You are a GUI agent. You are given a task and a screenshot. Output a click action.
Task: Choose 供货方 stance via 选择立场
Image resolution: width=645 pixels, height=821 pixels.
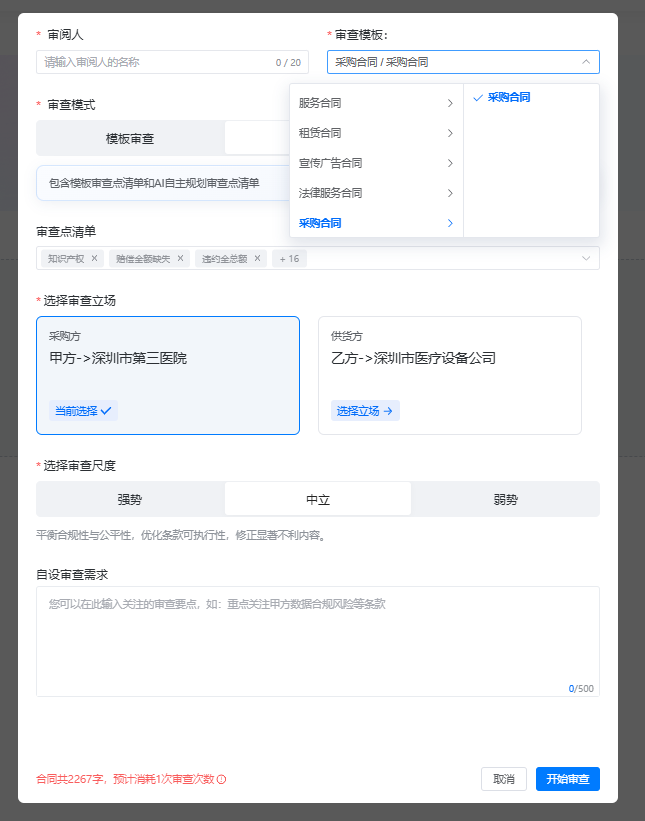click(x=365, y=410)
